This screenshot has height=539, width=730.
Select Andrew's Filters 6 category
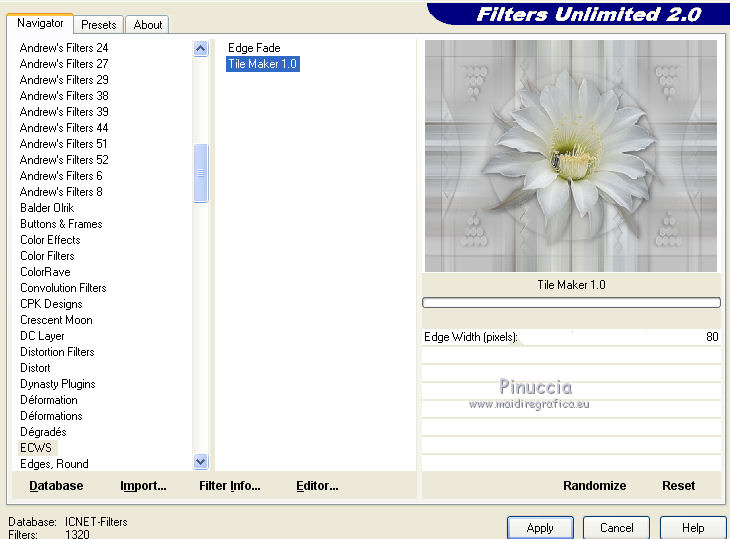pyautogui.click(x=61, y=176)
